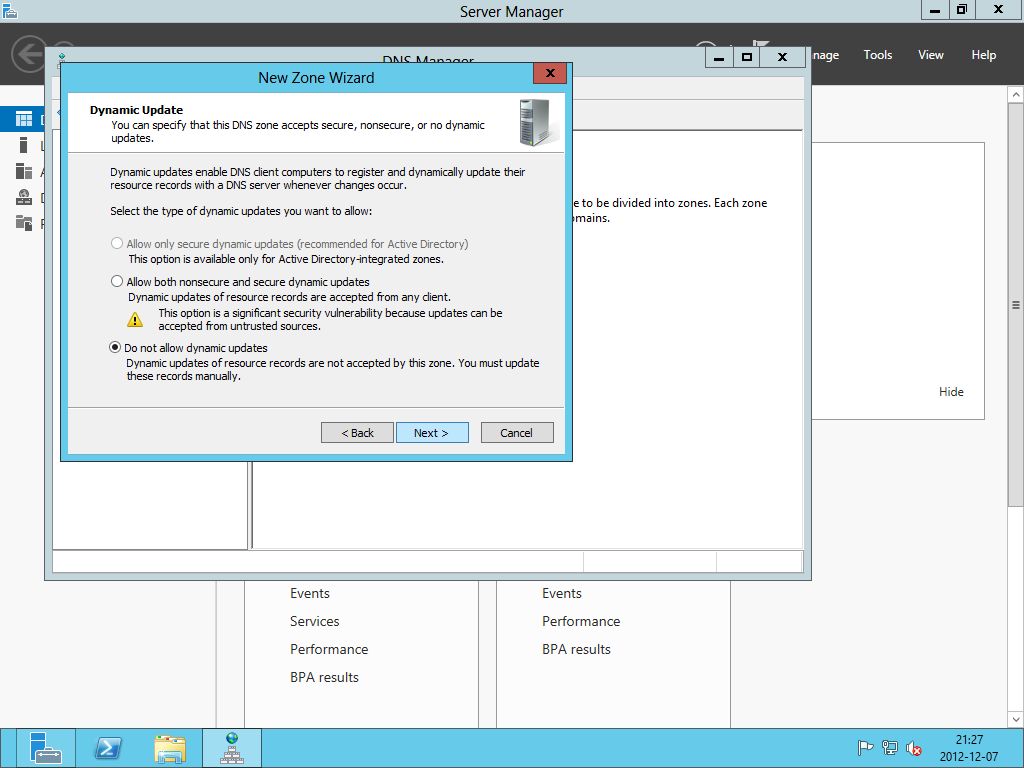Click the Hide link in Server Manager
Screen dimensions: 1024x768
click(x=951, y=392)
